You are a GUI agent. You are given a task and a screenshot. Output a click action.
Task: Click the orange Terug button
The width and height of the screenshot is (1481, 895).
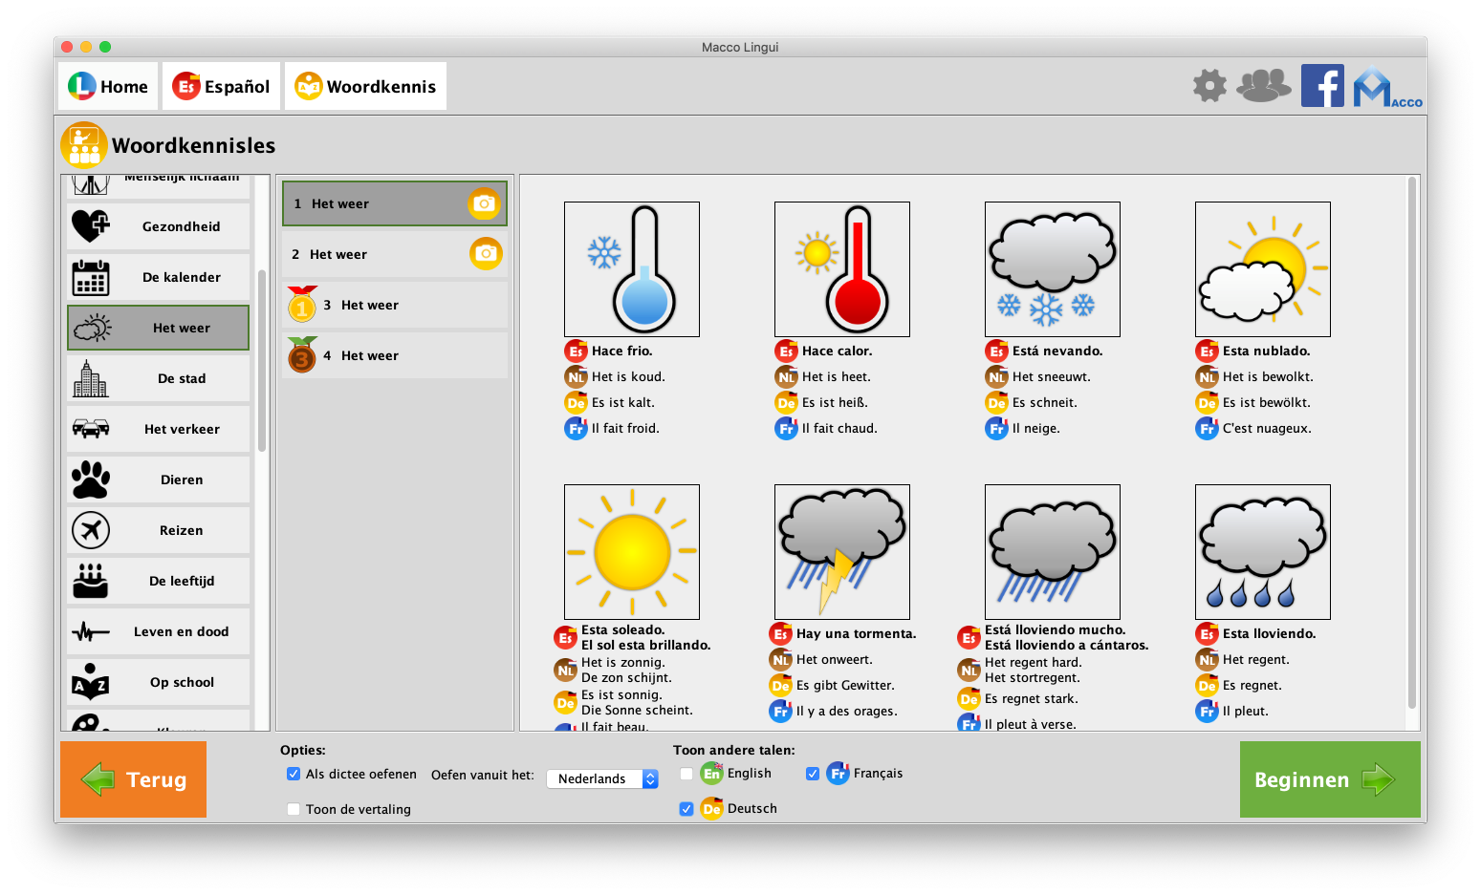coord(133,779)
